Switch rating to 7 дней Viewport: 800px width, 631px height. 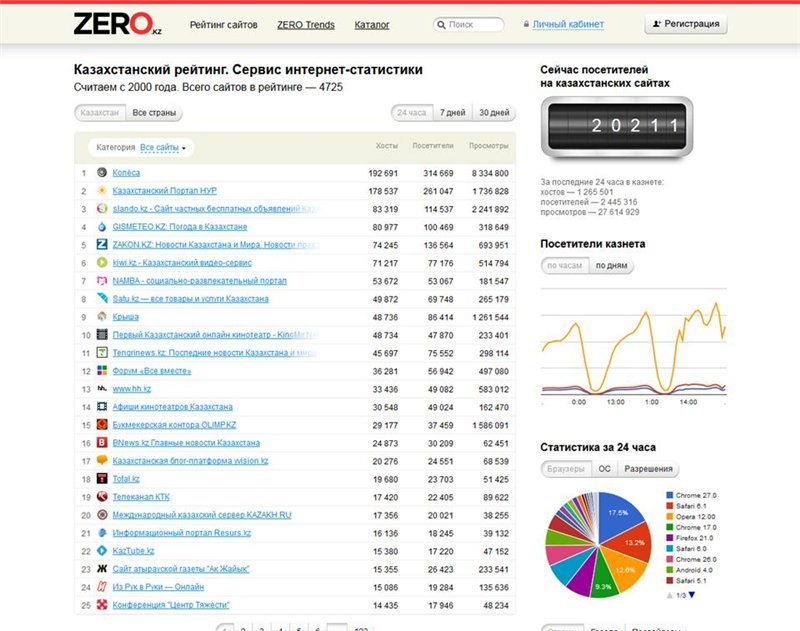click(453, 113)
